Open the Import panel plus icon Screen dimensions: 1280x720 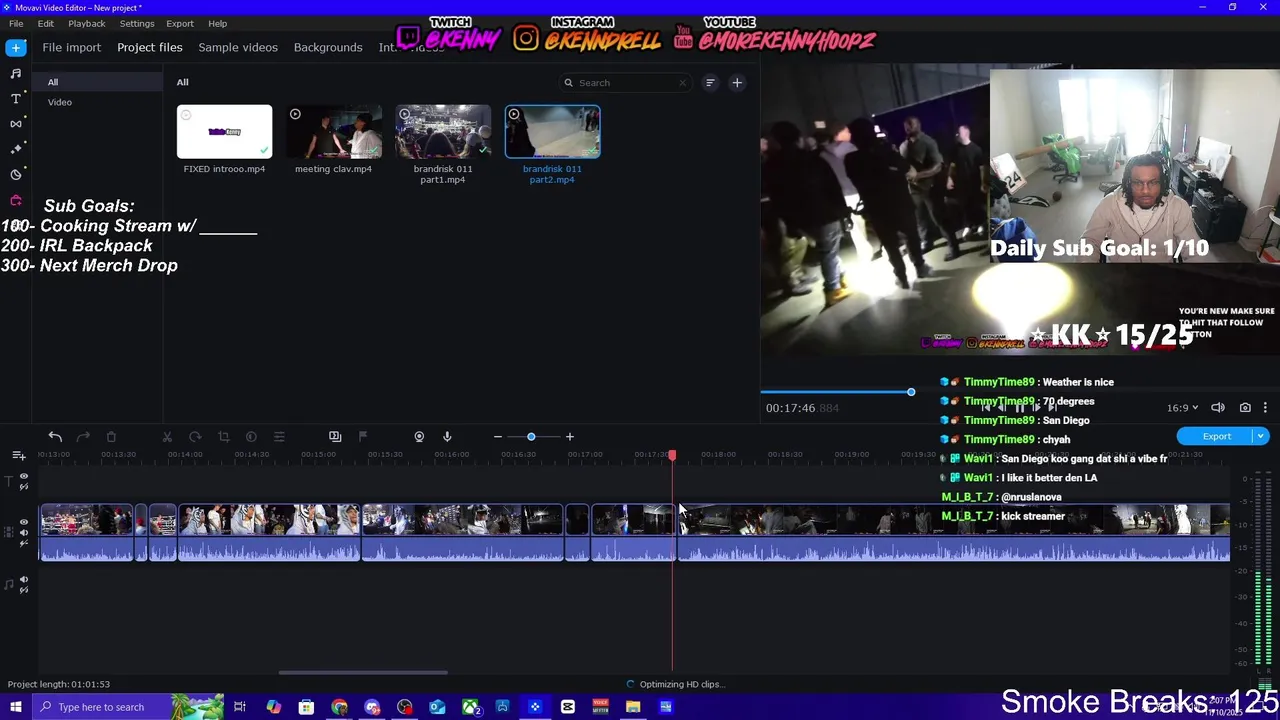[16, 47]
